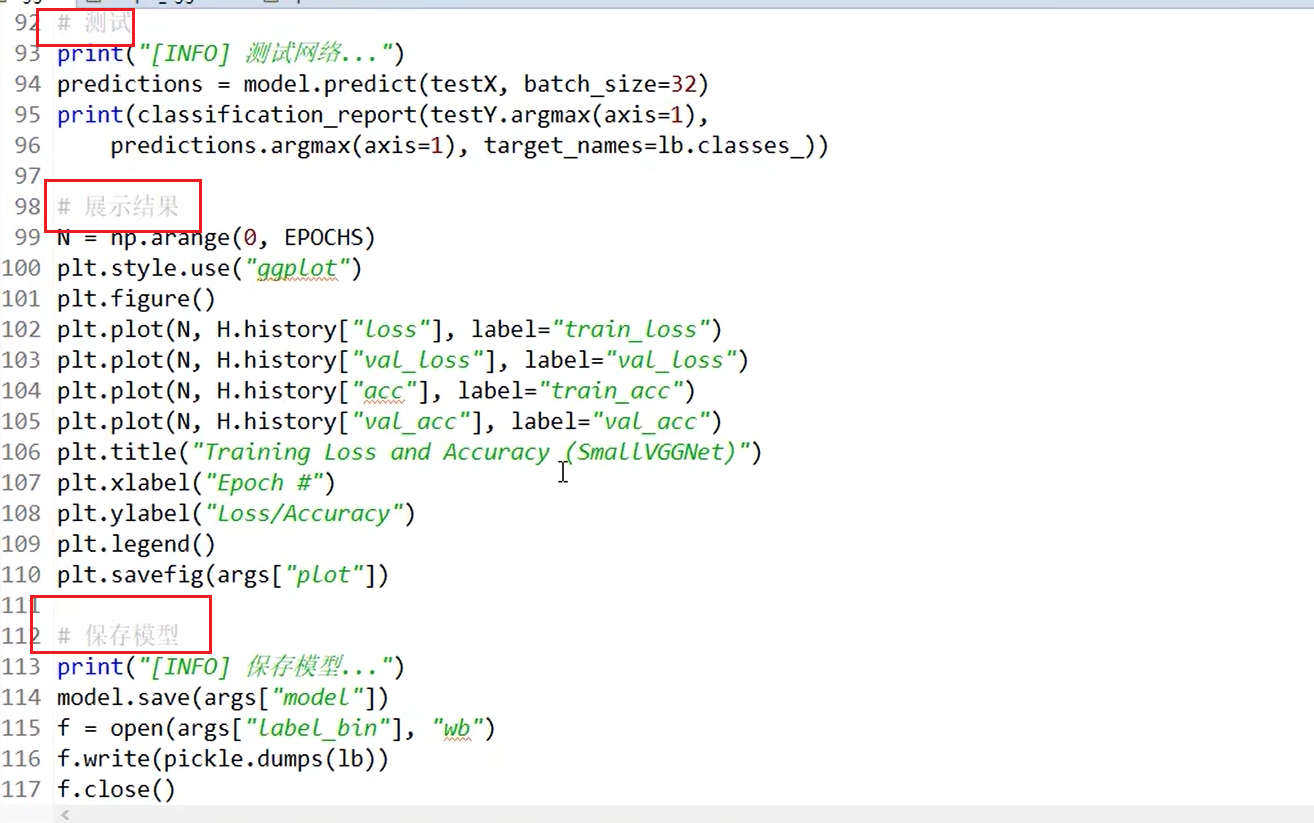Viewport: 1314px width, 823px height.
Task: Click plt.title on line 106
Action: click(x=117, y=452)
